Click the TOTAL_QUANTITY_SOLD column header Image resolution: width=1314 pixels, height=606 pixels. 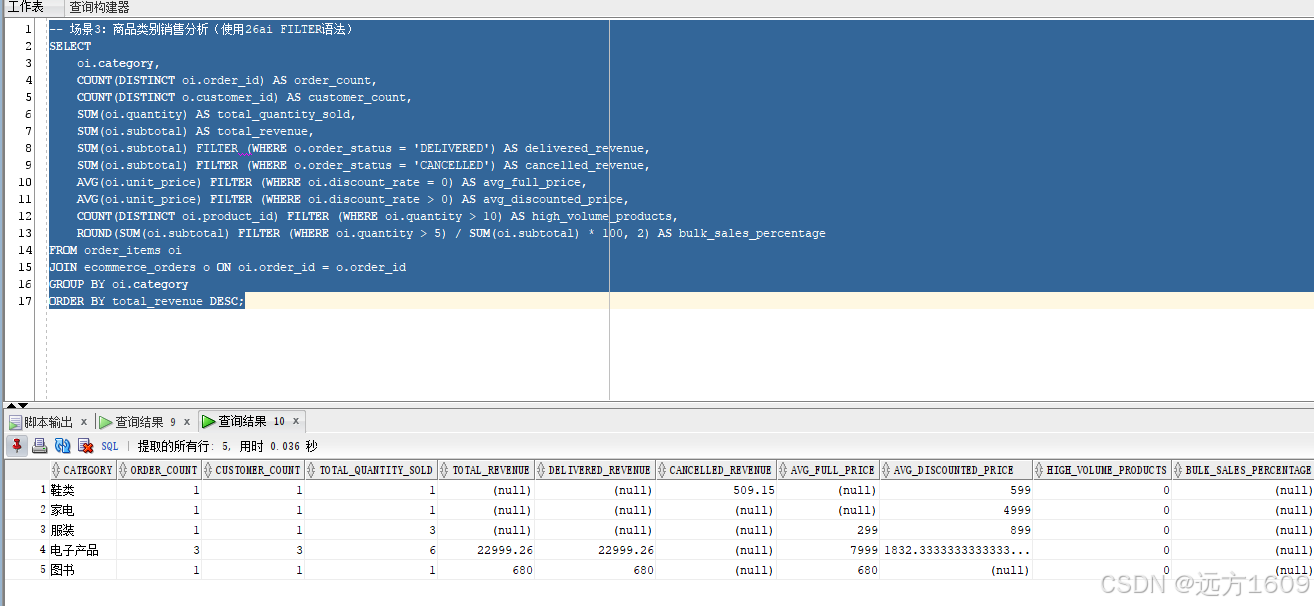click(371, 470)
